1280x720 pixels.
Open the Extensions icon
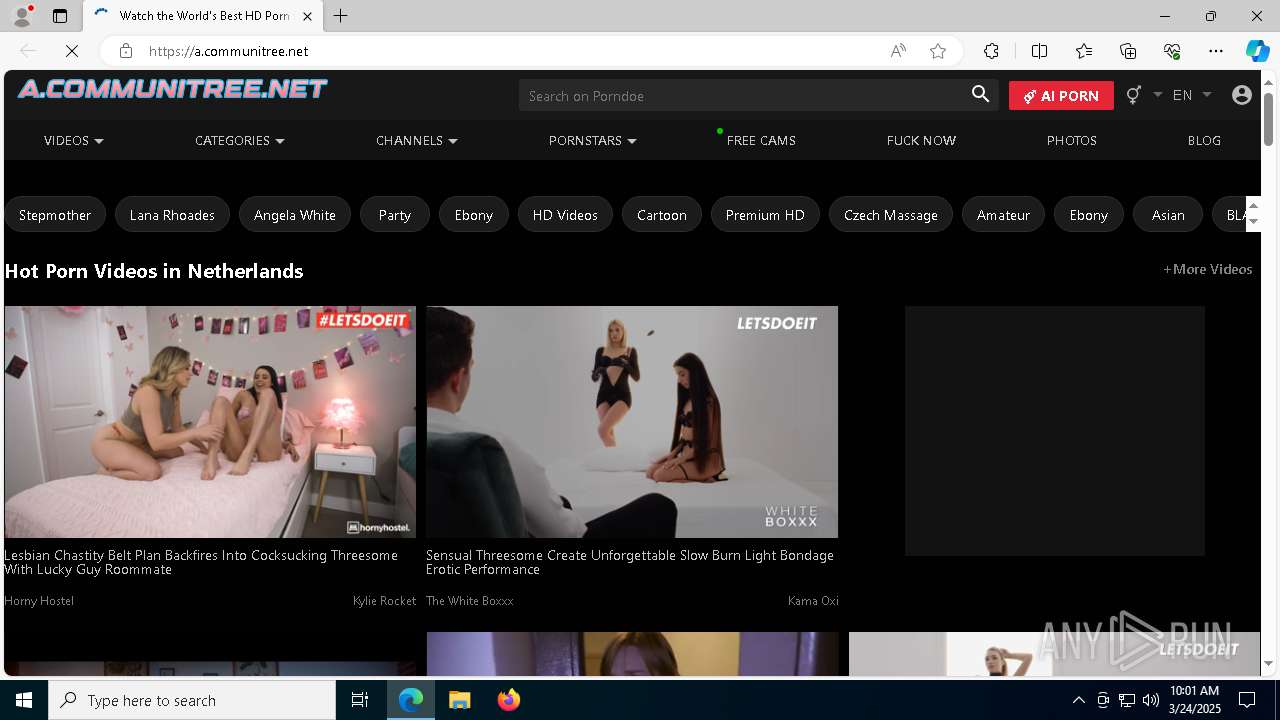991,51
